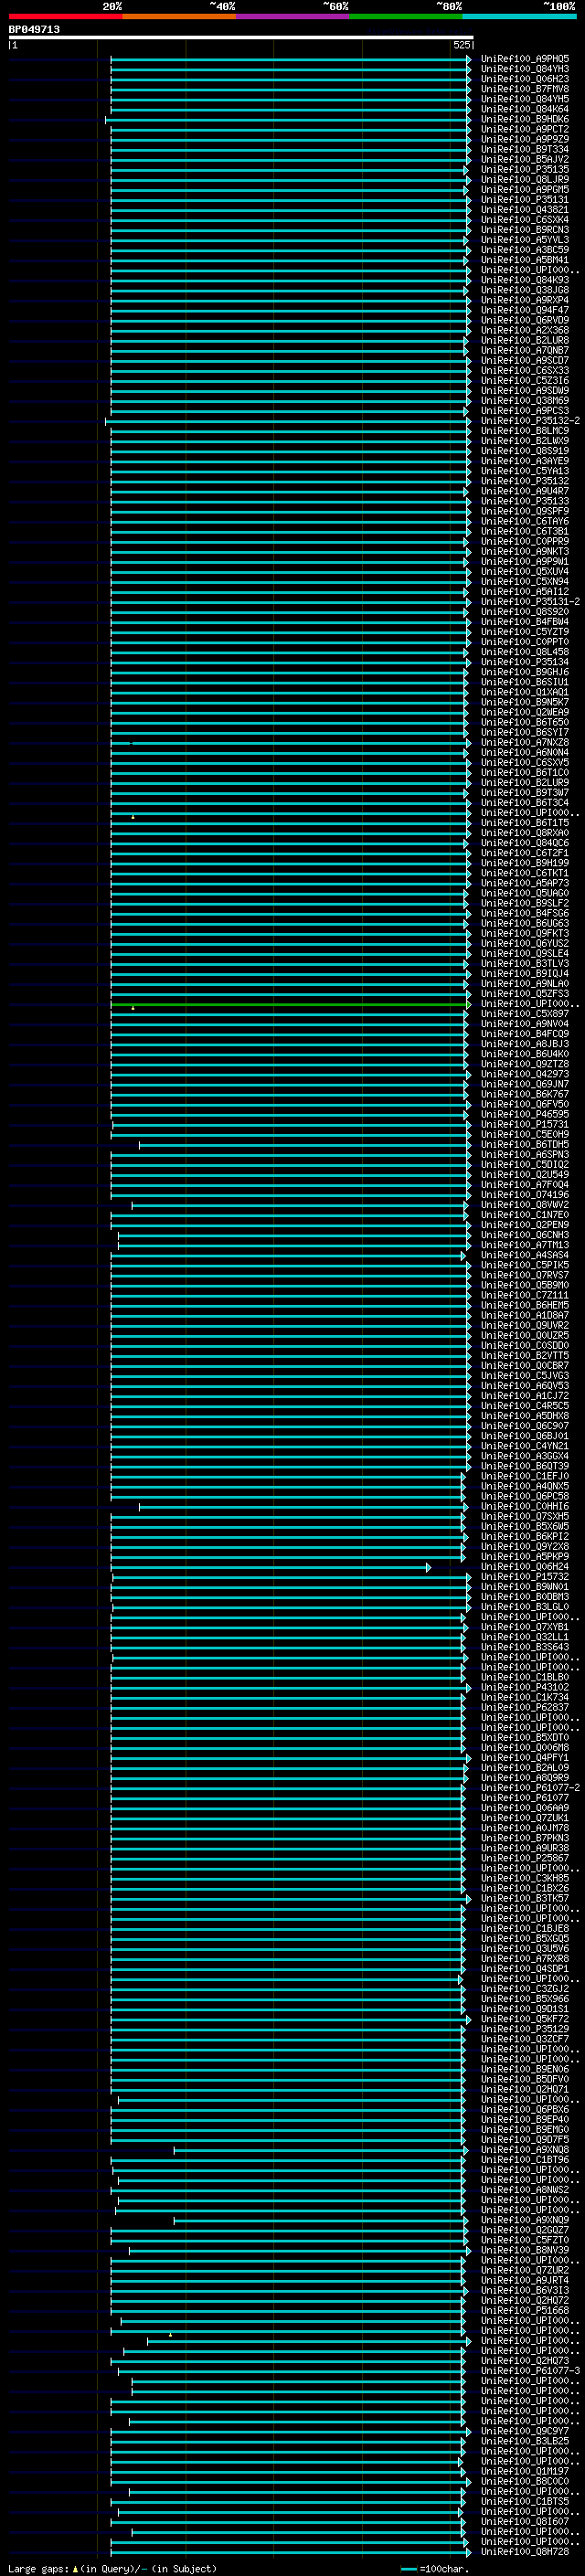Click the green ~80% legend segment

click(406, 16)
